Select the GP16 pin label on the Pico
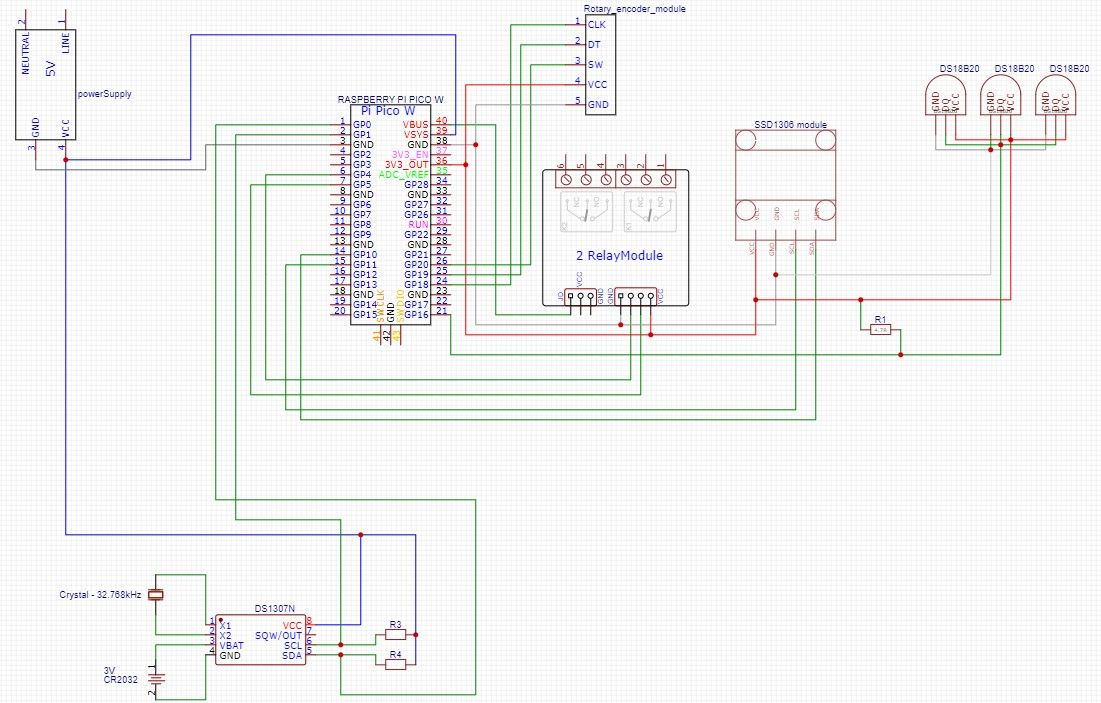Viewport: 1101px width, 703px height. (x=416, y=315)
